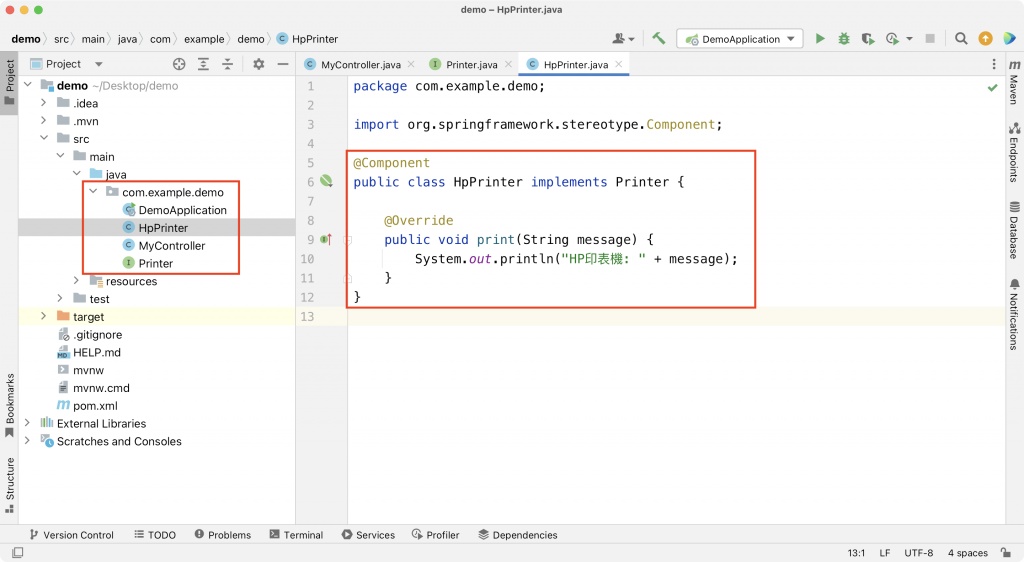Image resolution: width=1024 pixels, height=562 pixels.
Task: Place the cursor on empty editor line 13
Action: (x=676, y=316)
